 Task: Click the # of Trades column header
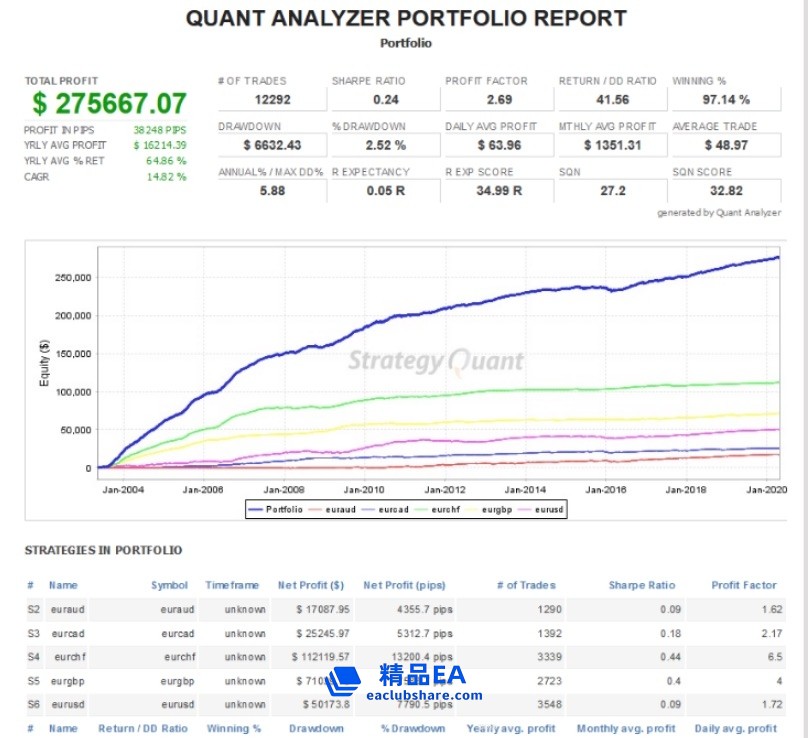coord(526,585)
